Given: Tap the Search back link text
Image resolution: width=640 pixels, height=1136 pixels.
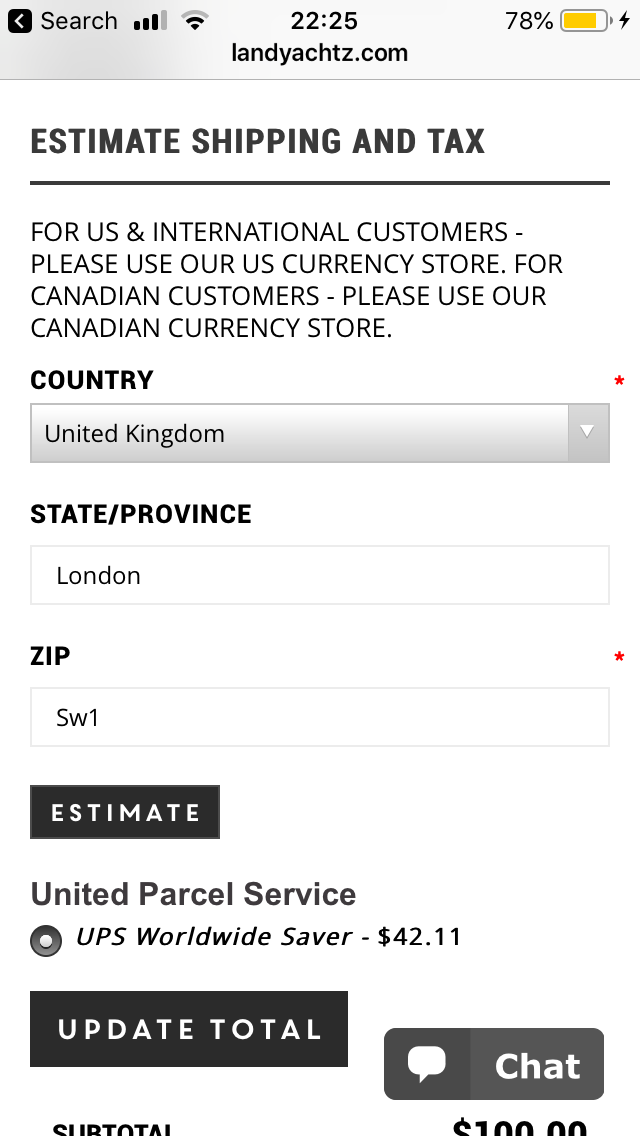Looking at the screenshot, I should coord(78,21).
